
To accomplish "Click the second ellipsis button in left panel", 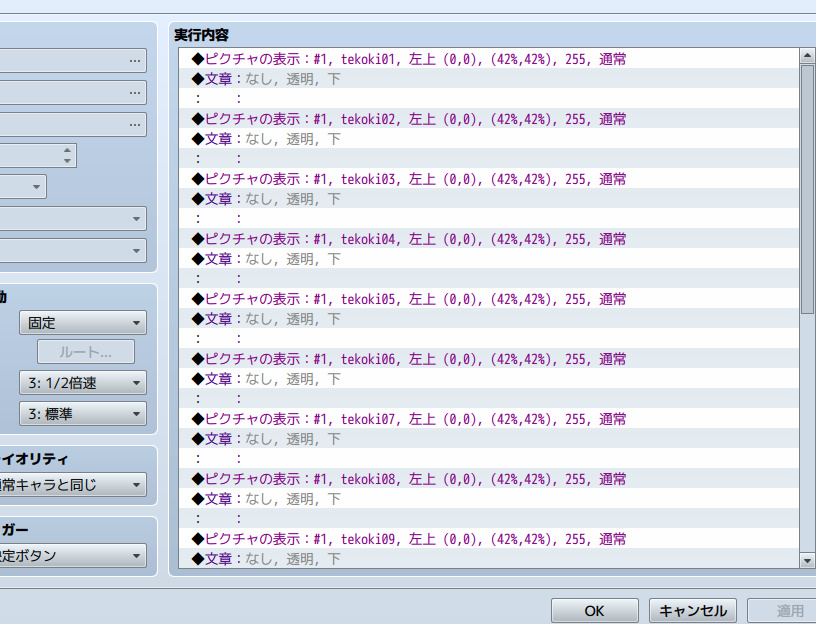I will [134, 93].
